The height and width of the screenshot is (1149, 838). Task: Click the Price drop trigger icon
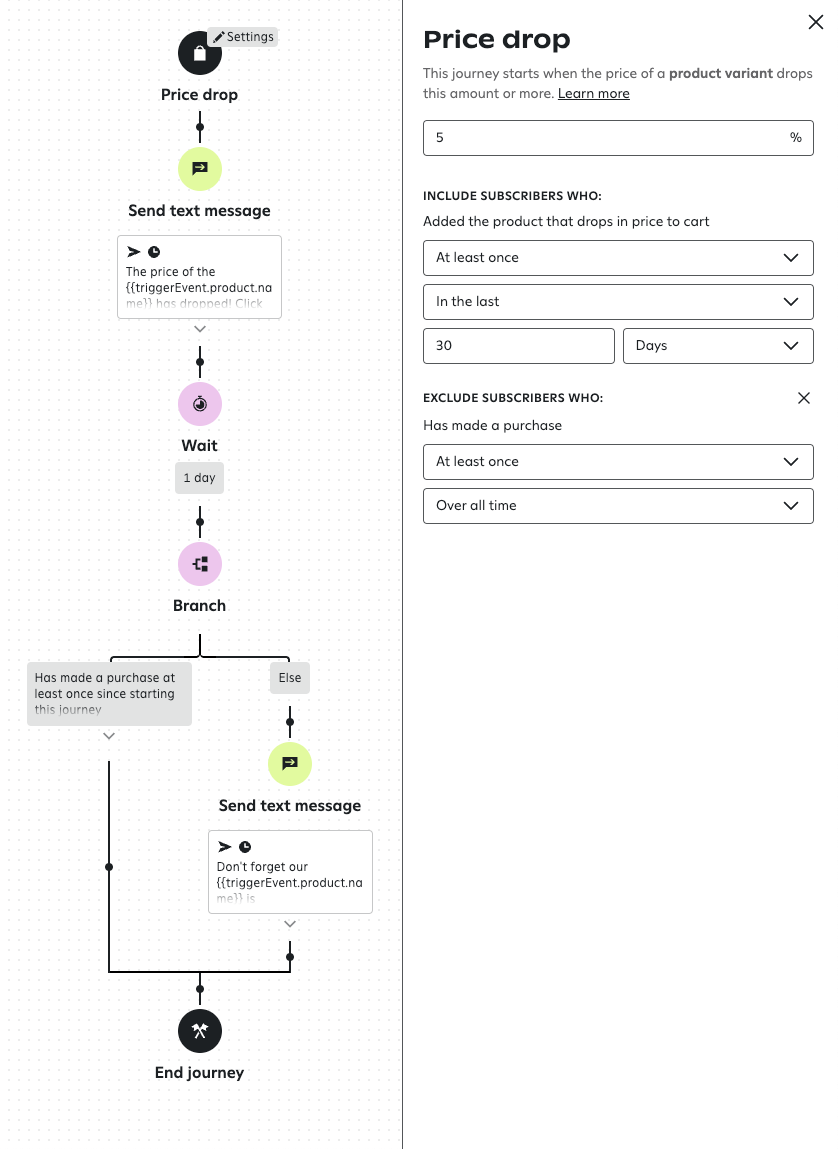(x=199, y=53)
